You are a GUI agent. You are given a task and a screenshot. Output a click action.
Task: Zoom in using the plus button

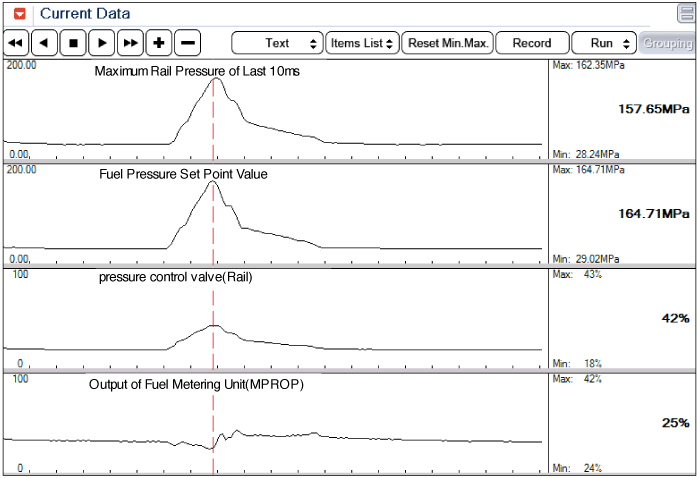(x=159, y=43)
